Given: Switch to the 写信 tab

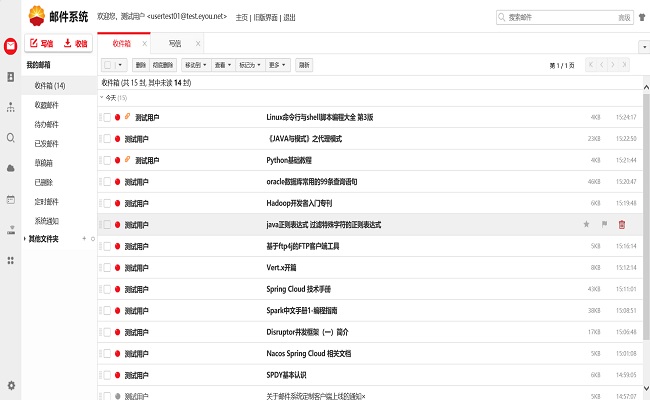Looking at the screenshot, I should tap(175, 44).
